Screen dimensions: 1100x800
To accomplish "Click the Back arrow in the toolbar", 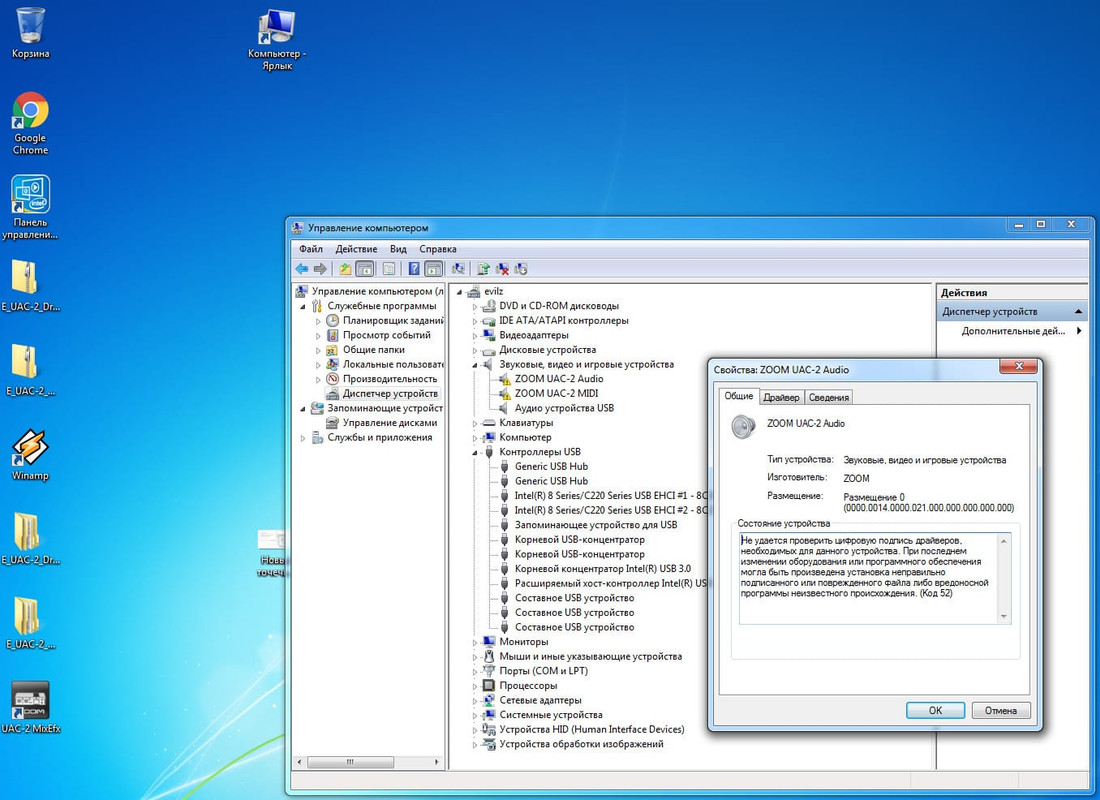I will pos(302,269).
